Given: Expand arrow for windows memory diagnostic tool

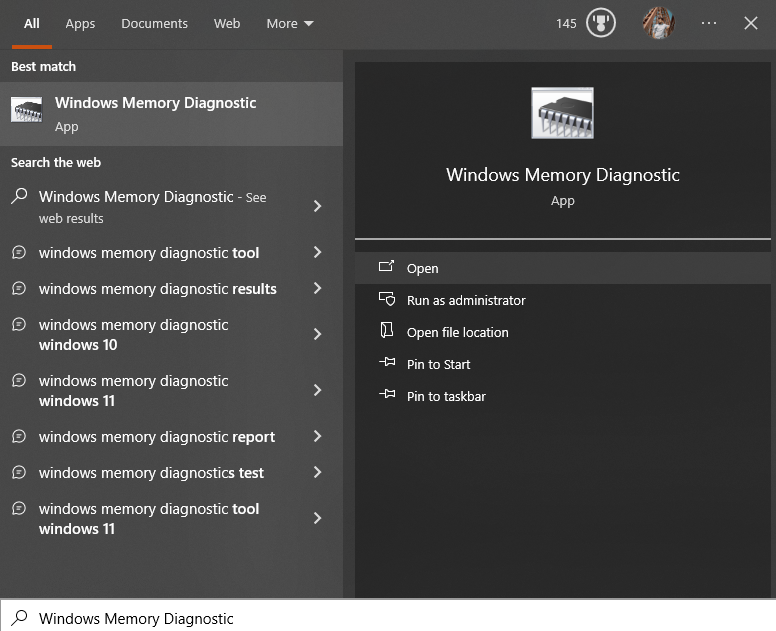Looking at the screenshot, I should [x=318, y=252].
